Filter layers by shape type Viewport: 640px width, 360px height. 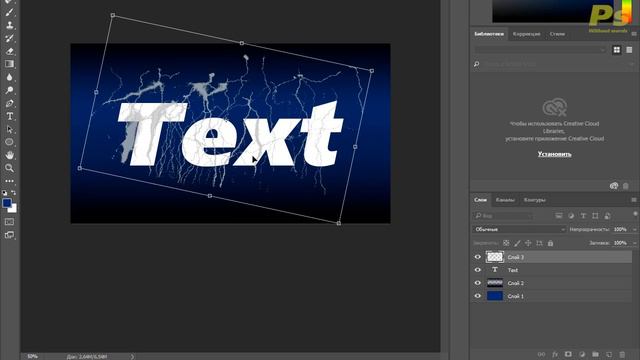(595, 216)
